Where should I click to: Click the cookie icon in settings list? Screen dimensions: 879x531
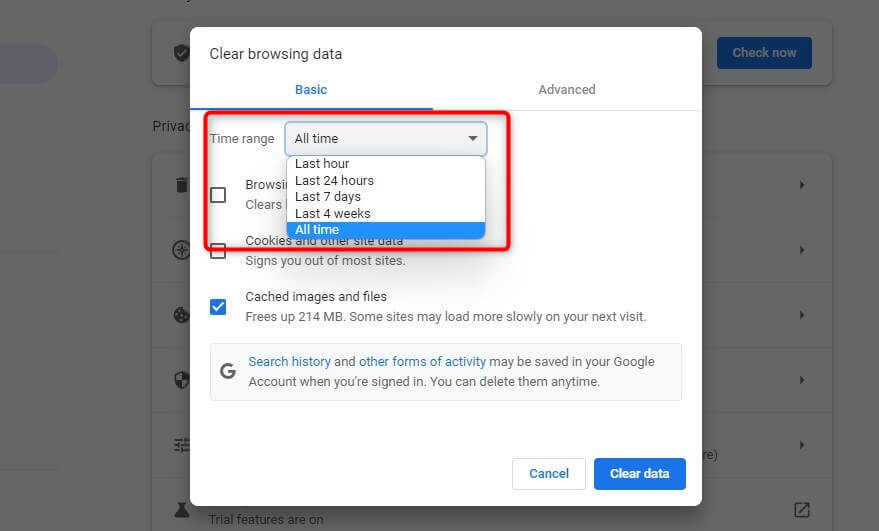coord(181,315)
